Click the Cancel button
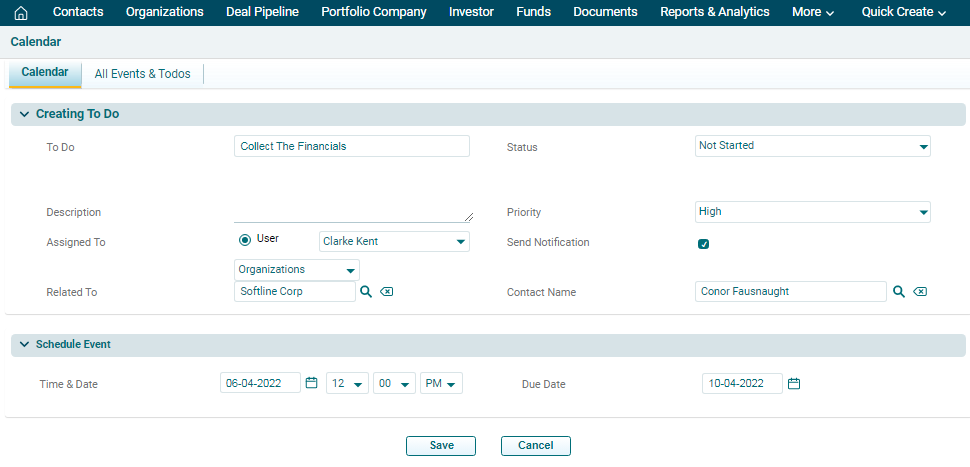Image resolution: width=970 pixels, height=467 pixels. pyautogui.click(x=535, y=446)
